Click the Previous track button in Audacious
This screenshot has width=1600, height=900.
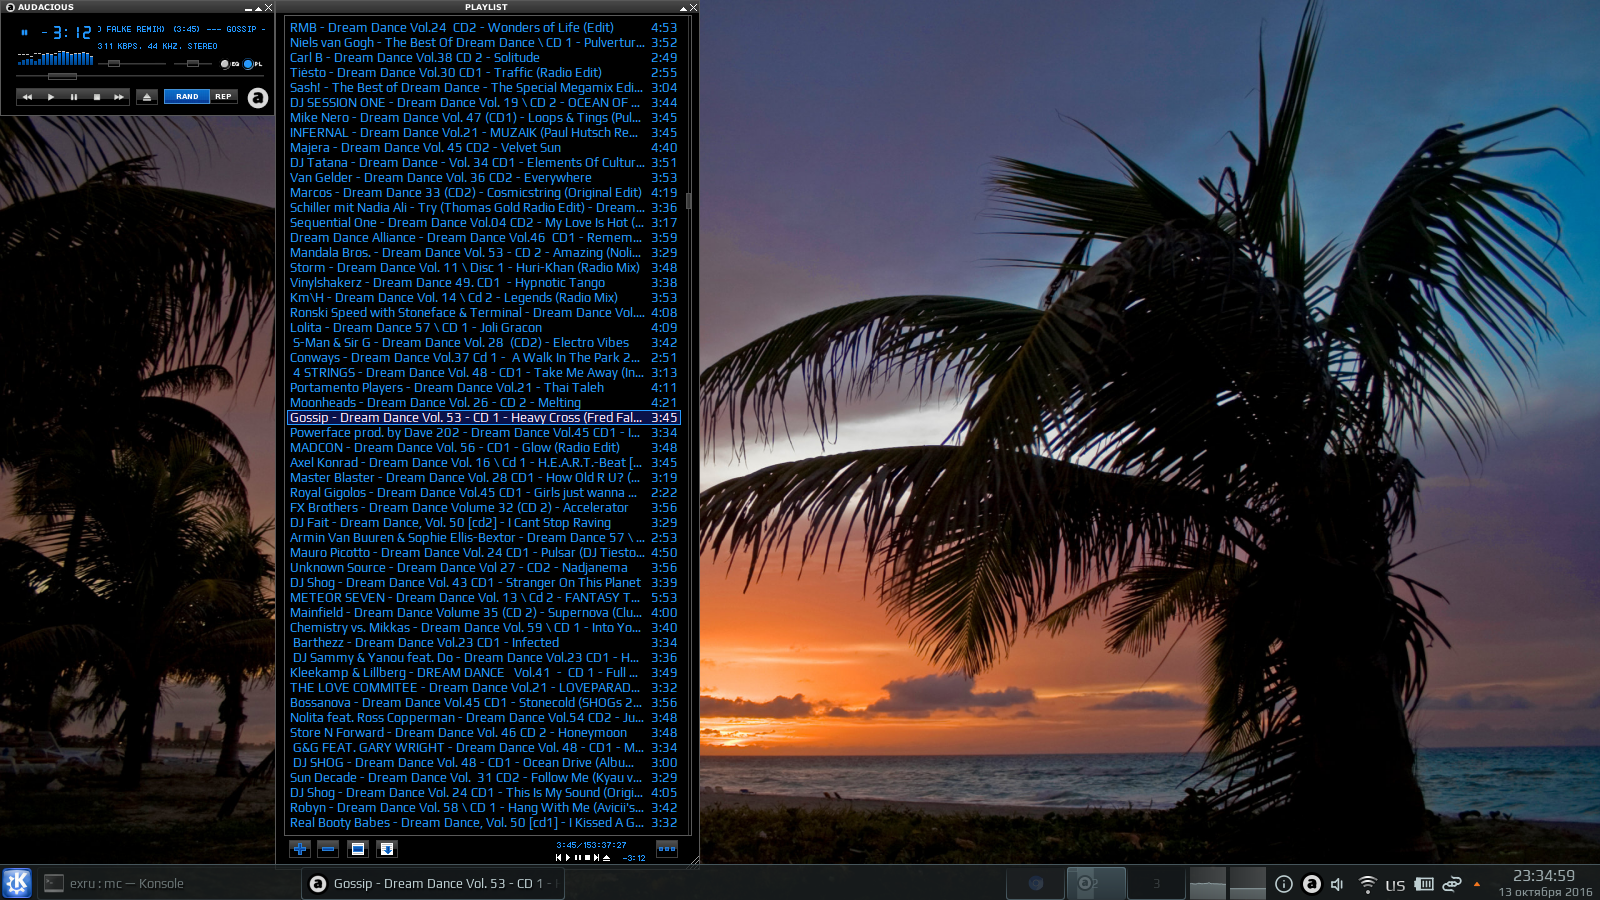pos(27,97)
